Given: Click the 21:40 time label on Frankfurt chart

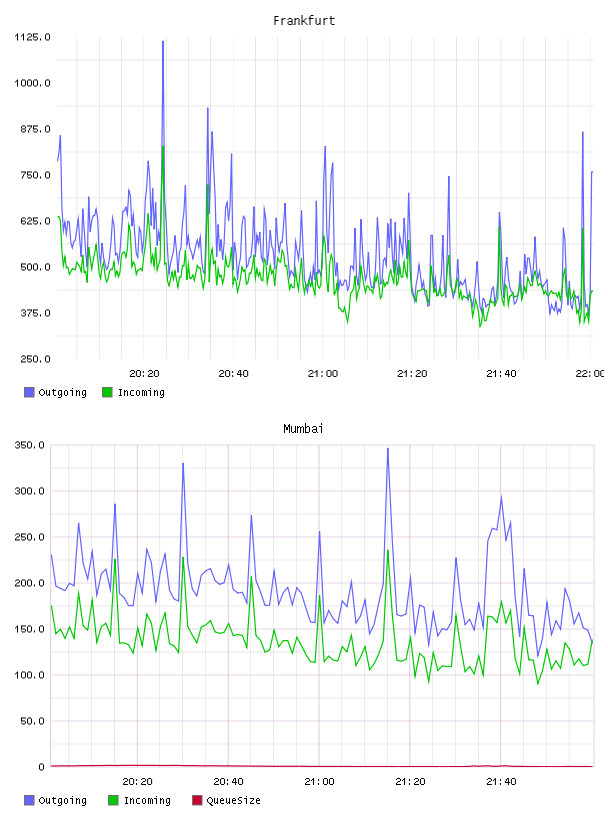Looking at the screenshot, I should pyautogui.click(x=501, y=374).
